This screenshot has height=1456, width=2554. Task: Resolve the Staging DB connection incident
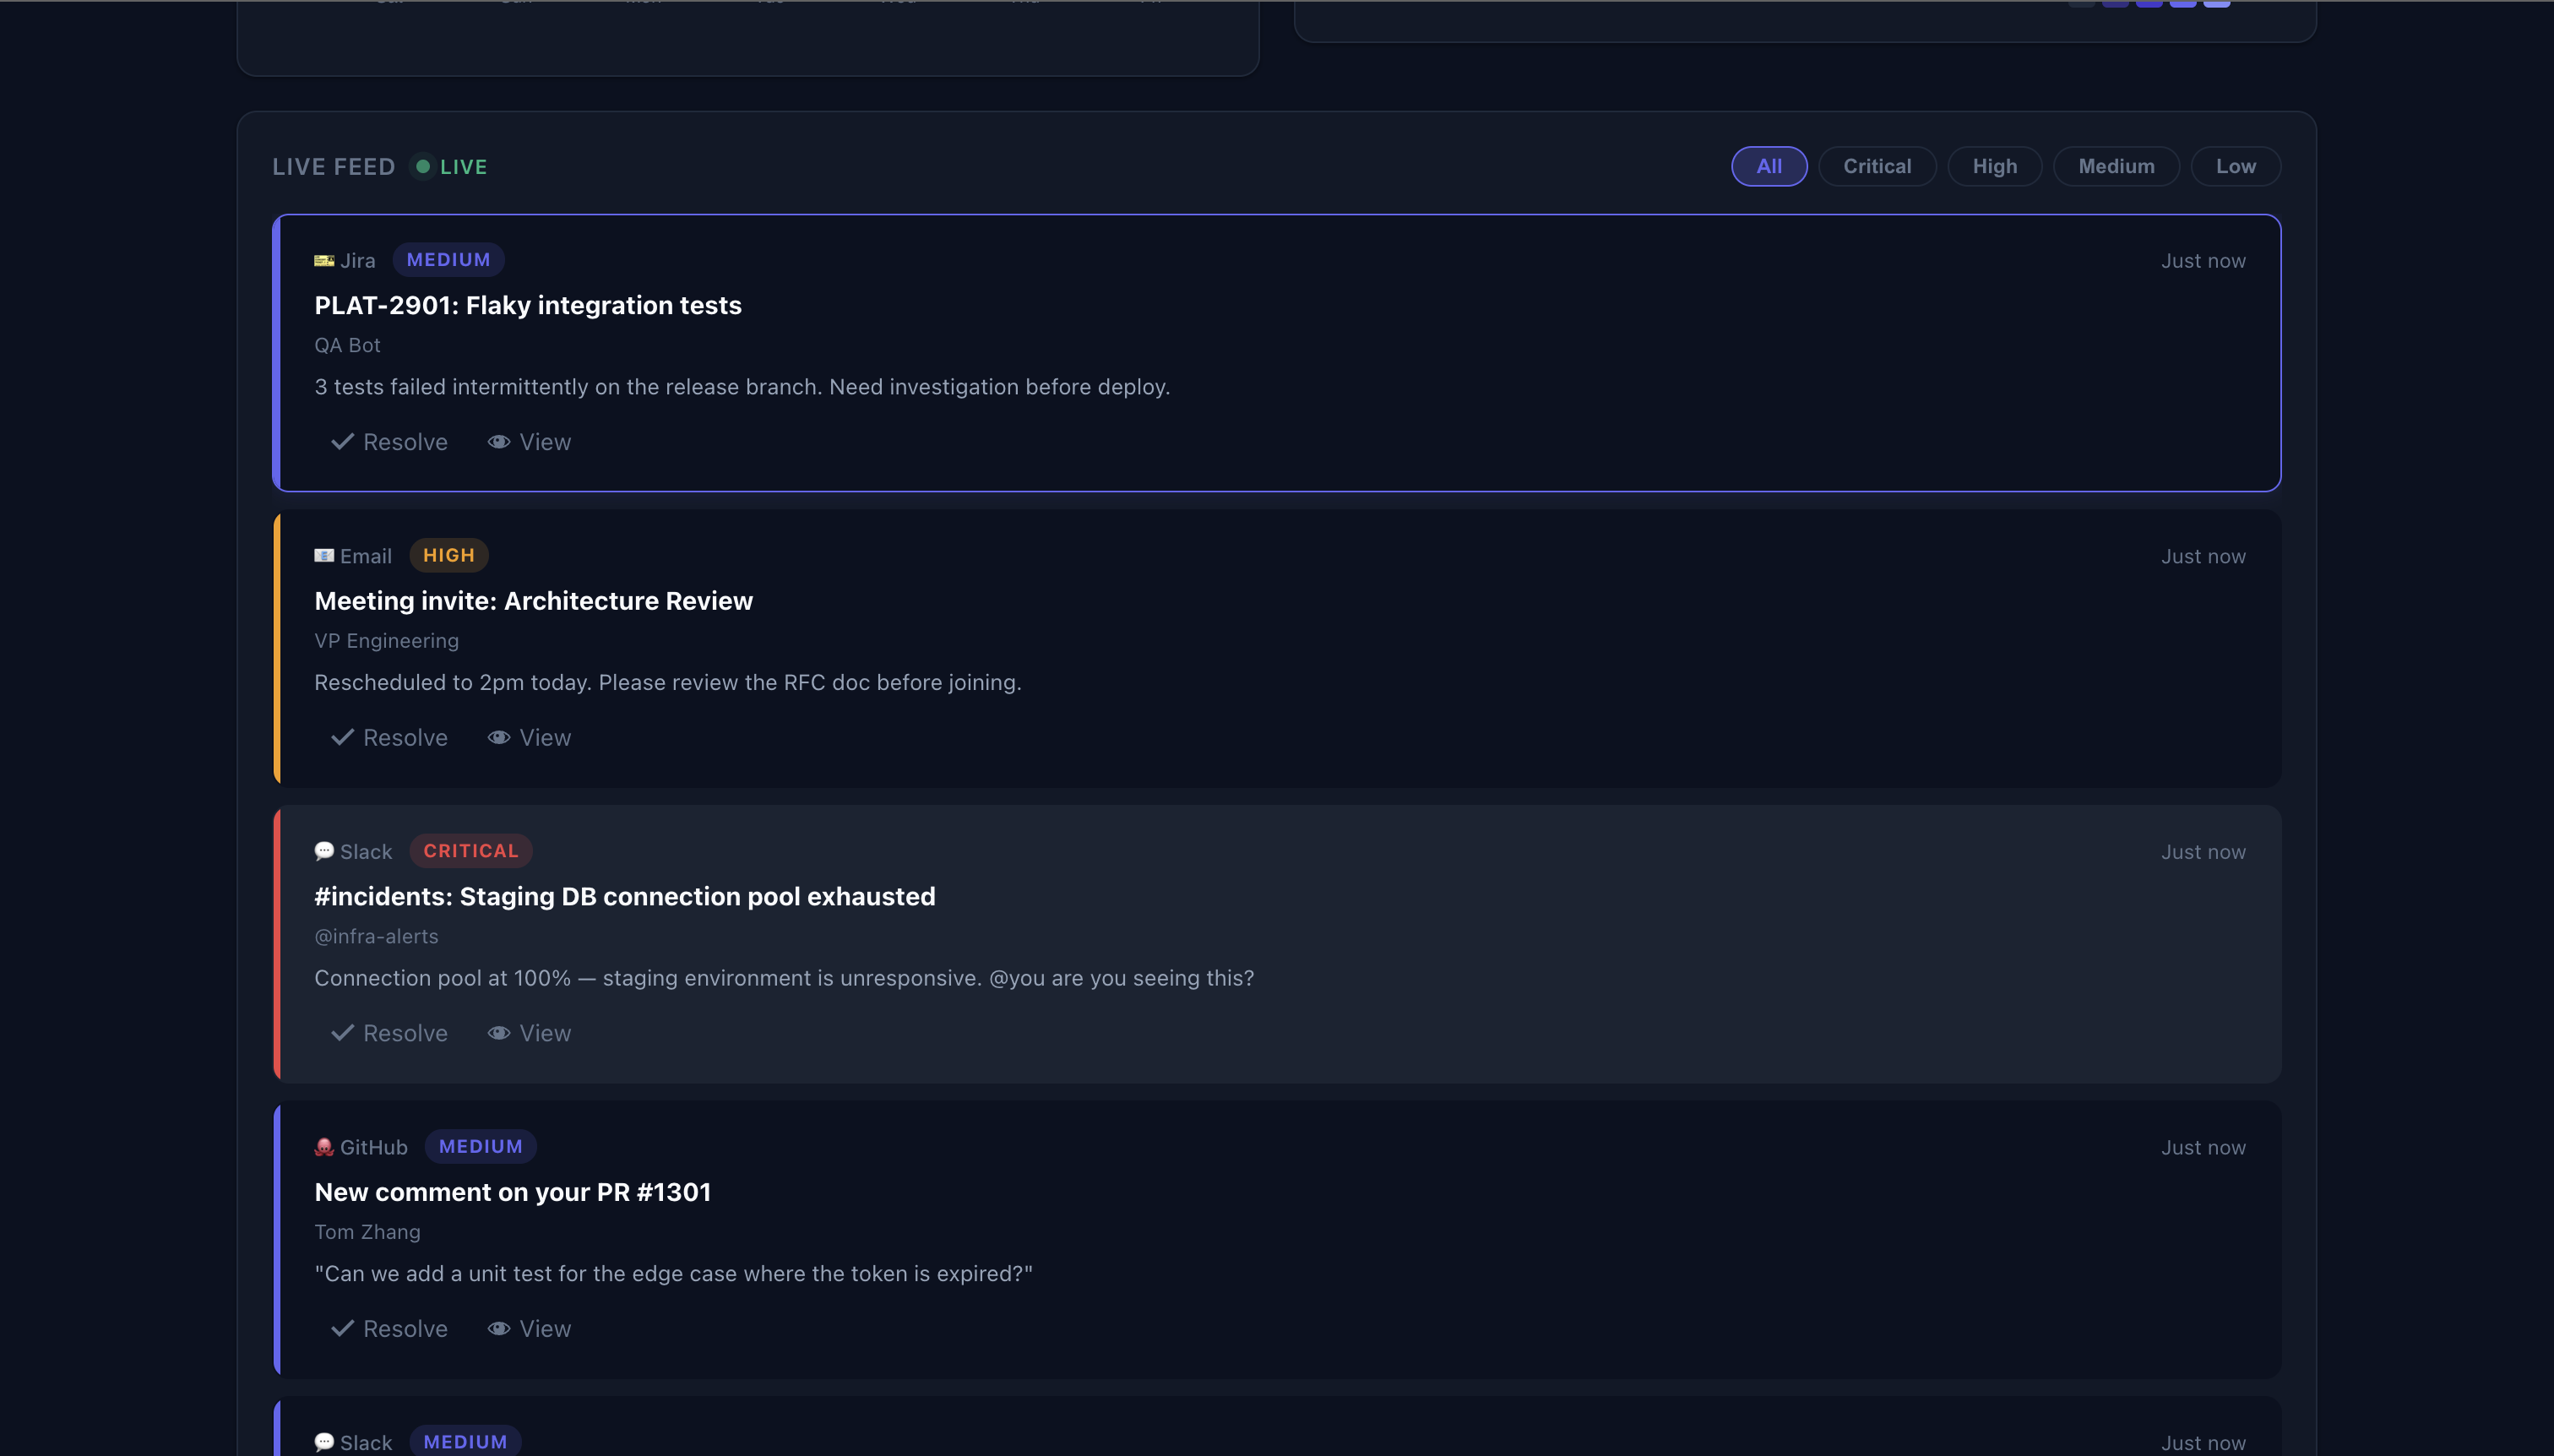(389, 1033)
